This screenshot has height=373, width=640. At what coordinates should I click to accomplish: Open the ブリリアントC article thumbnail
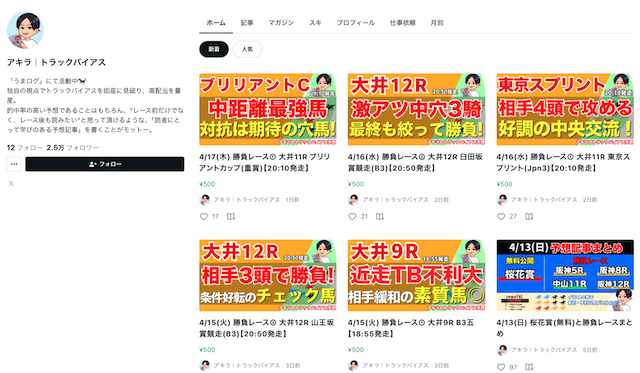[x=268, y=109]
